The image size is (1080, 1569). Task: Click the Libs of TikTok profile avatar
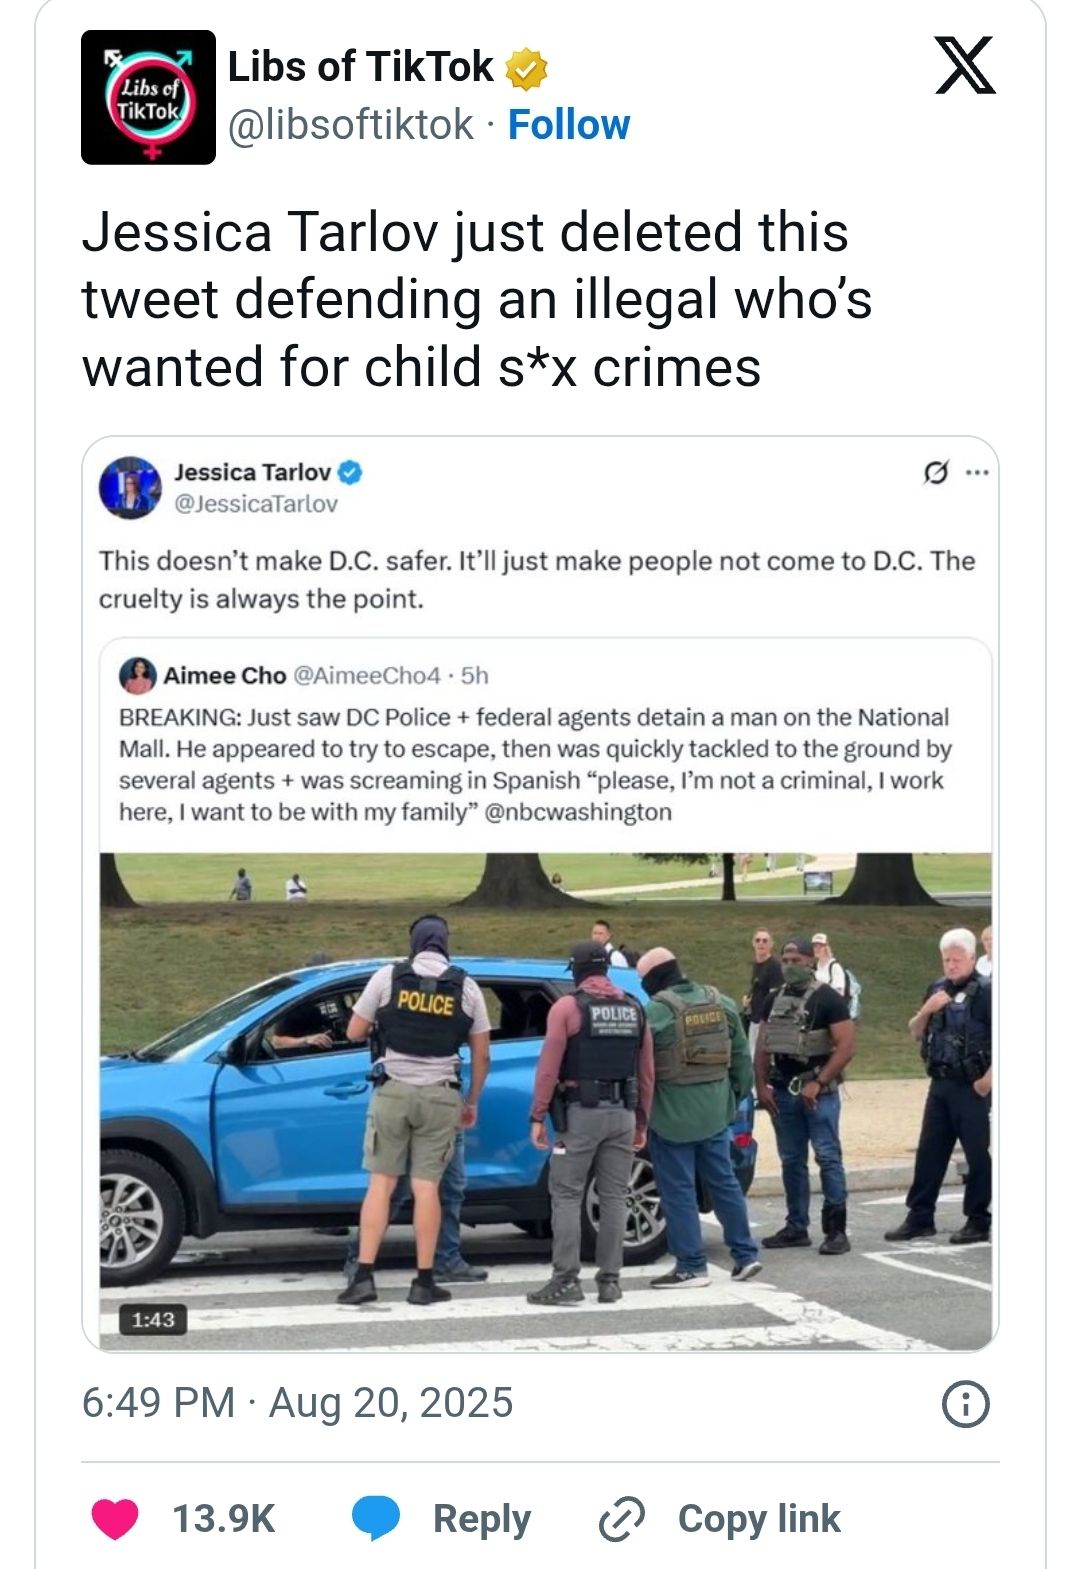[148, 97]
